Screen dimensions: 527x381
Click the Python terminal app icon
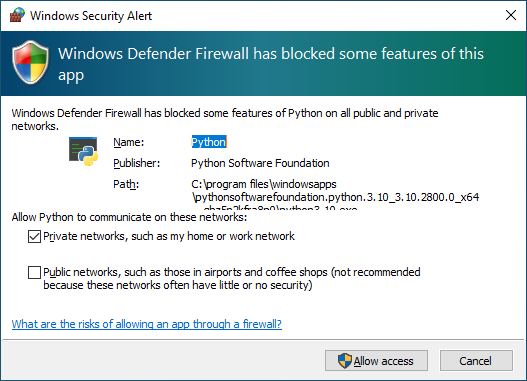click(83, 151)
